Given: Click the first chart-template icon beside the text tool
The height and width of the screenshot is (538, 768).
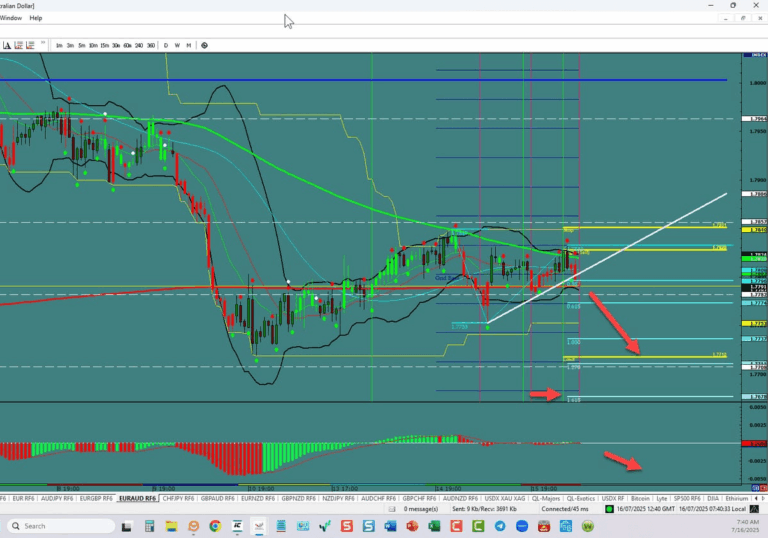Looking at the screenshot, I should click(19, 45).
